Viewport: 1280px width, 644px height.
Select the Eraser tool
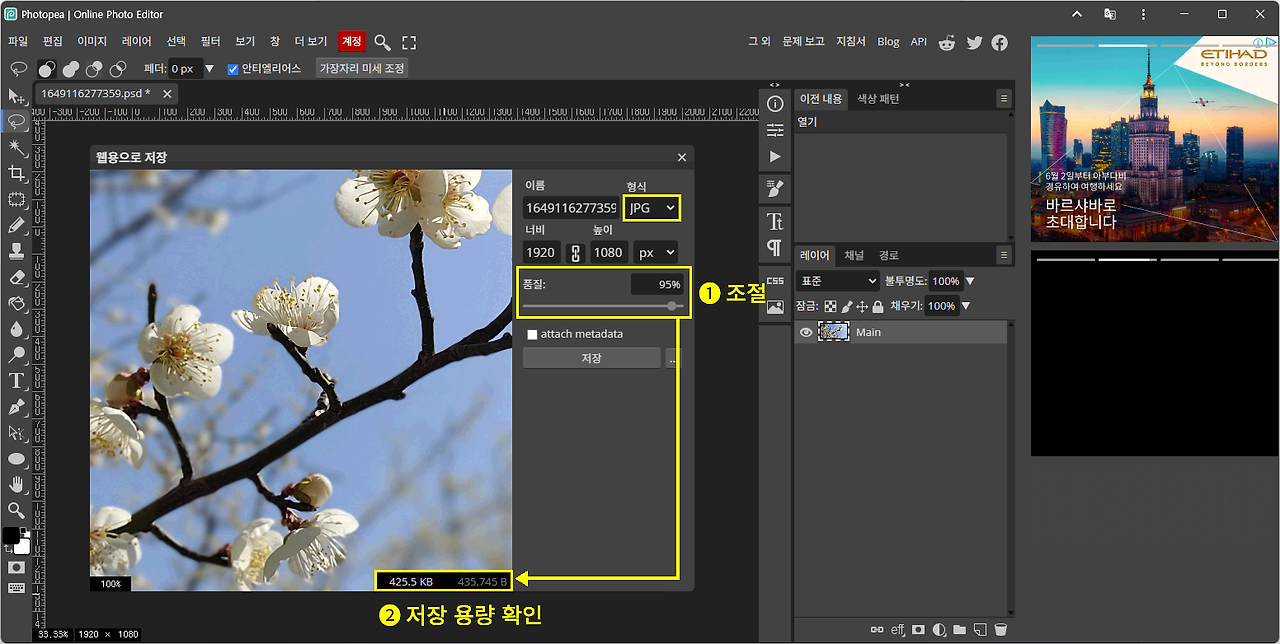pos(16,277)
